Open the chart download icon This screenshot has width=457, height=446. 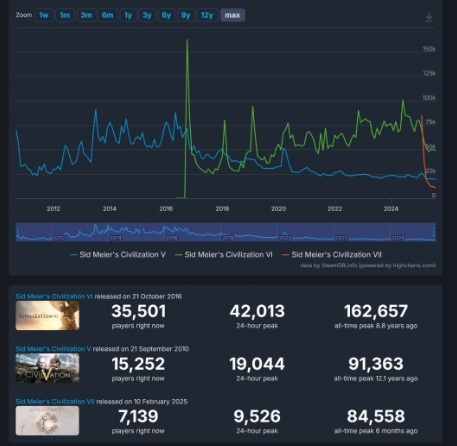pos(429,17)
